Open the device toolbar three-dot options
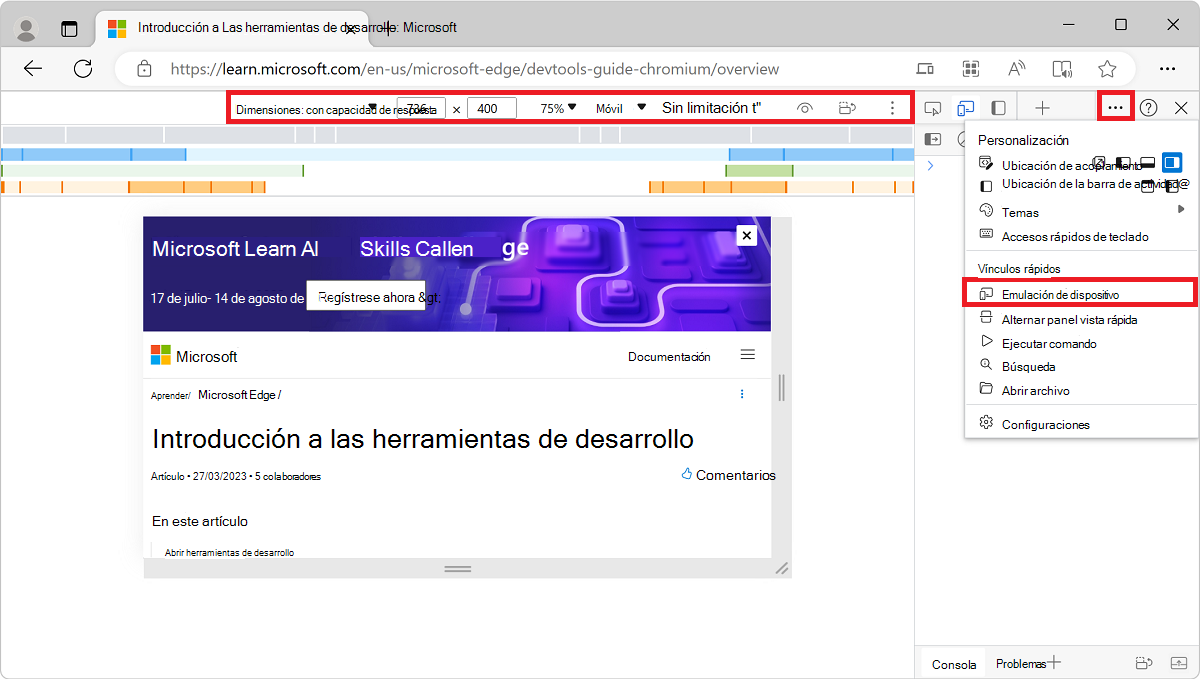This screenshot has height=679, width=1200. point(891,107)
